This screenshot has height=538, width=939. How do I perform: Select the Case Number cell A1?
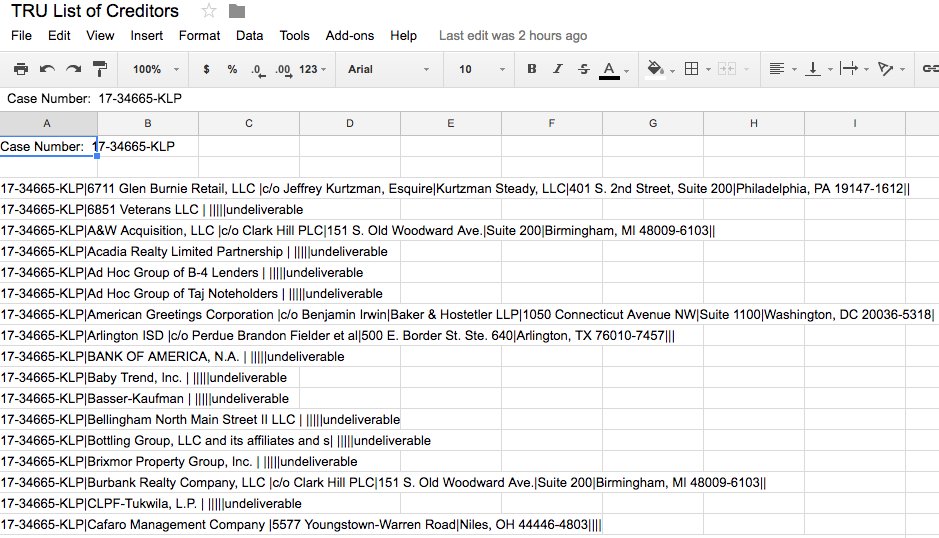click(x=48, y=146)
